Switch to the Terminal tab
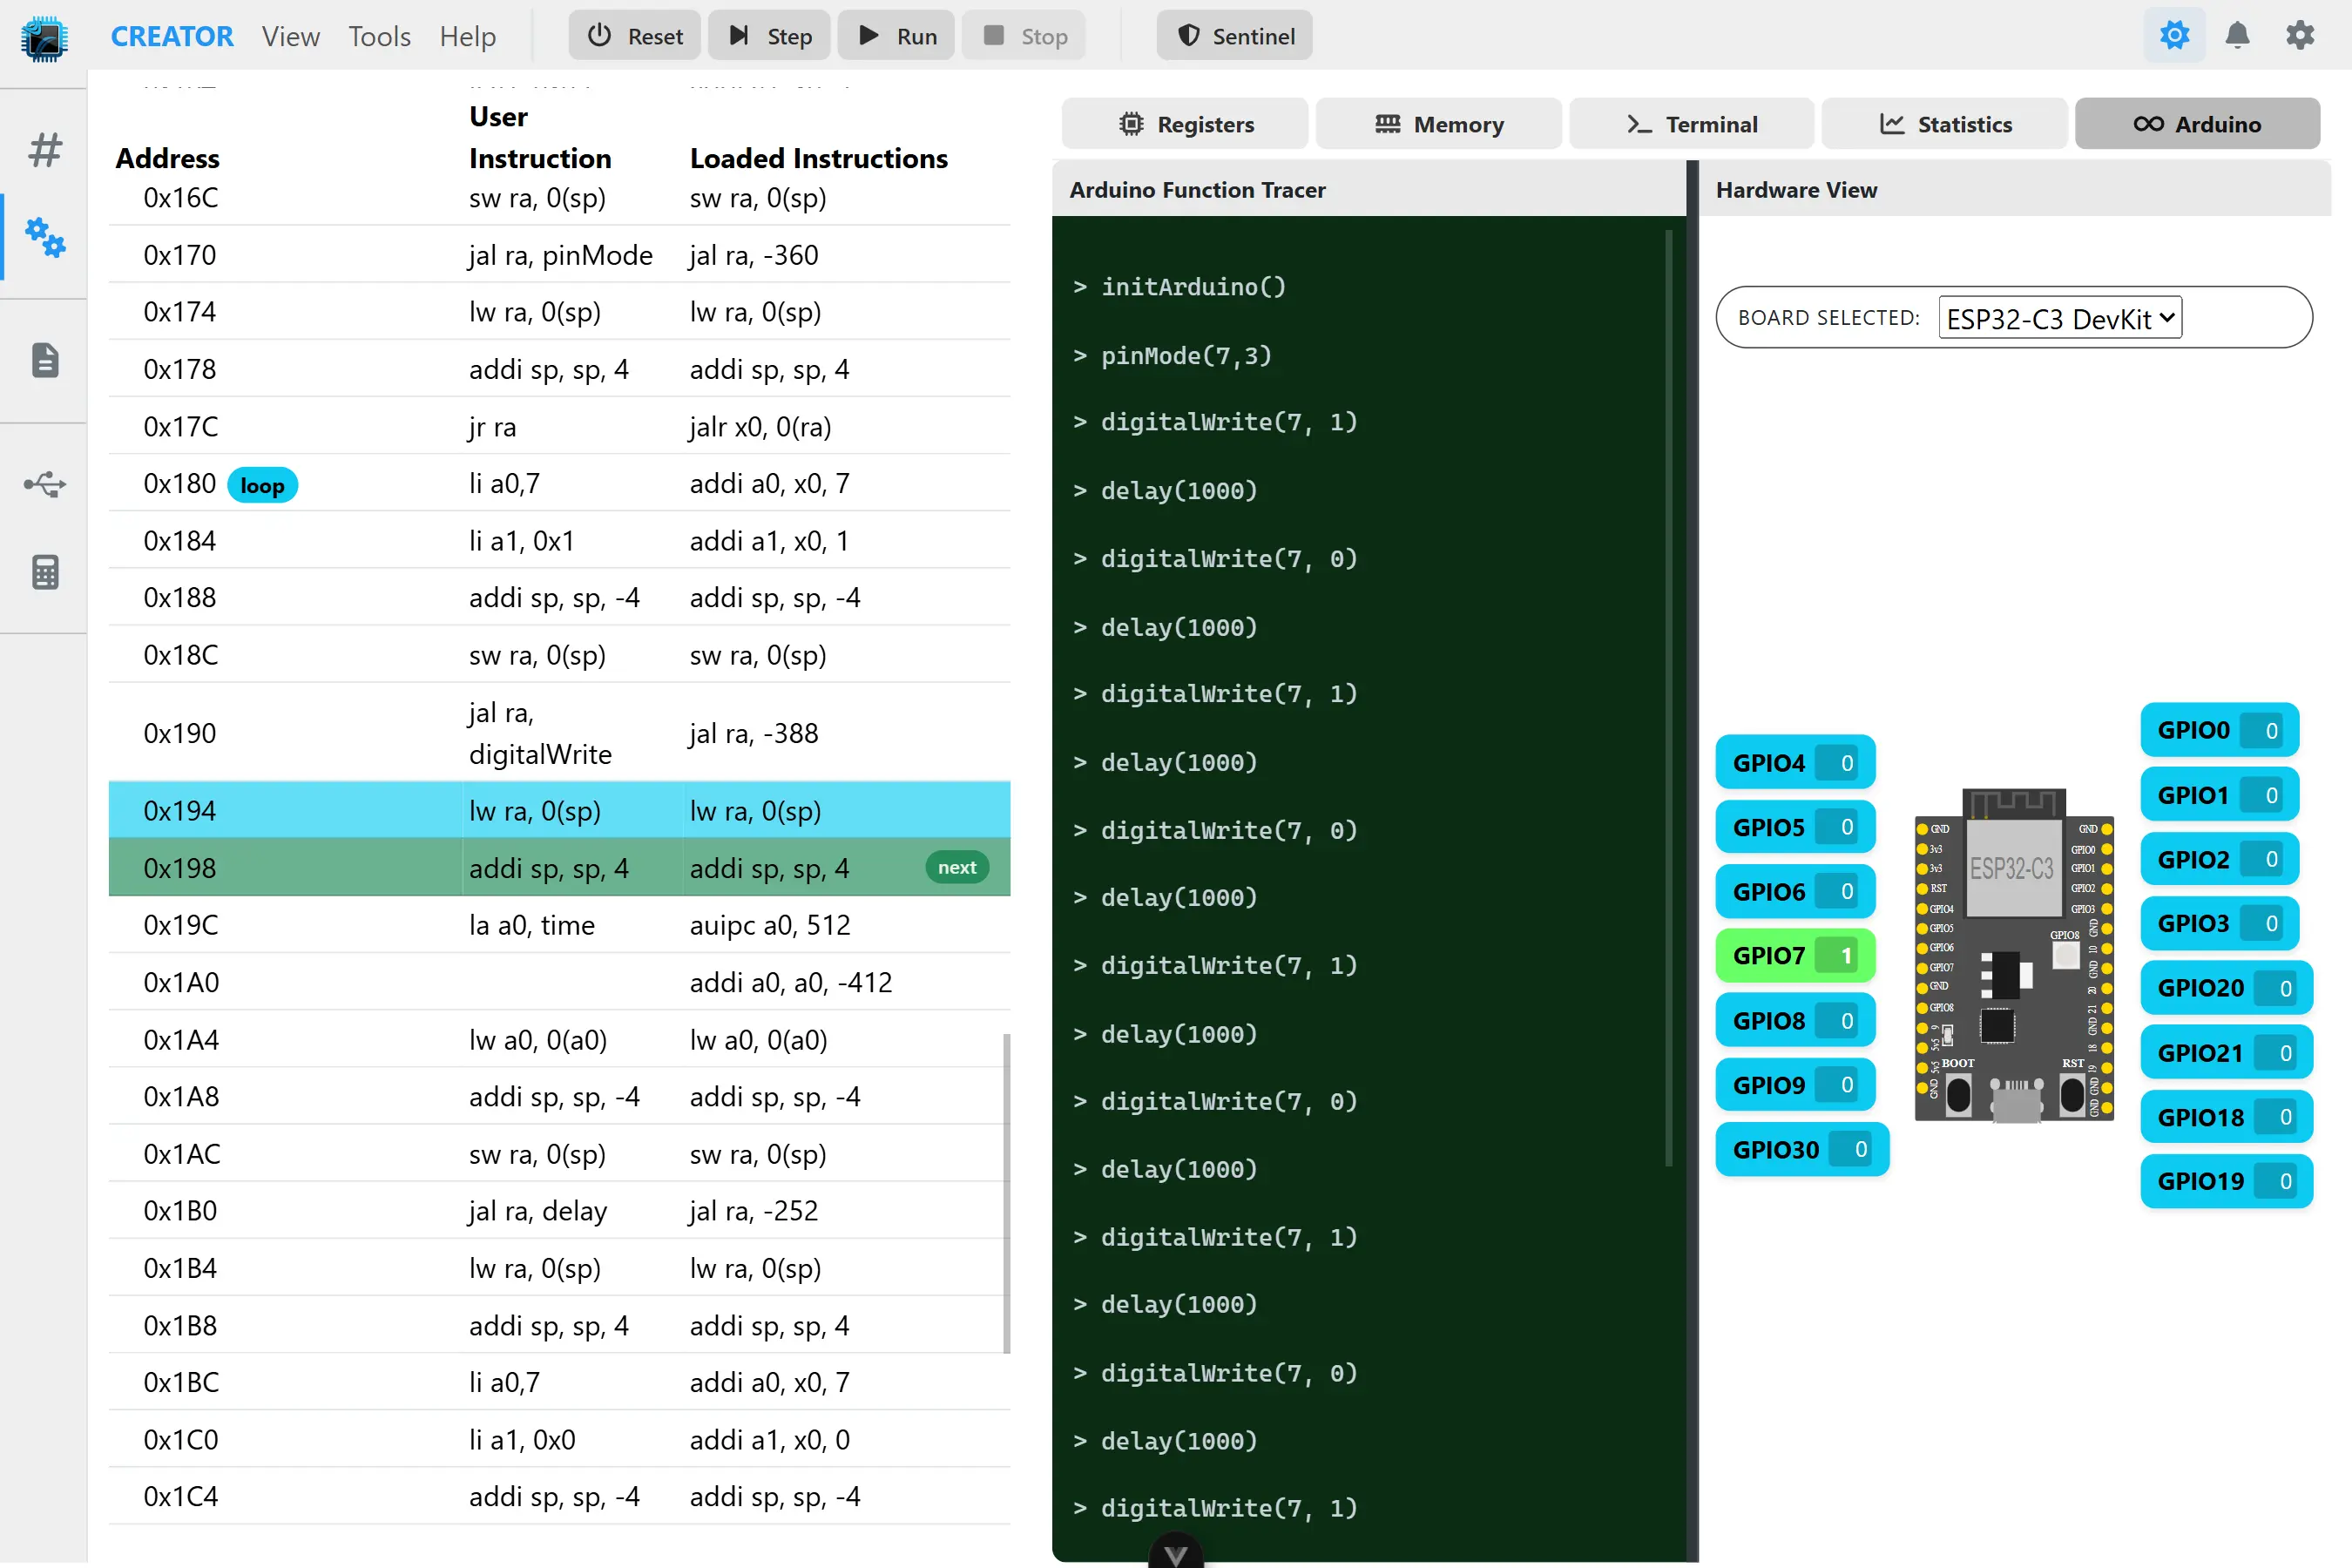The image size is (2352, 1568). (1692, 124)
